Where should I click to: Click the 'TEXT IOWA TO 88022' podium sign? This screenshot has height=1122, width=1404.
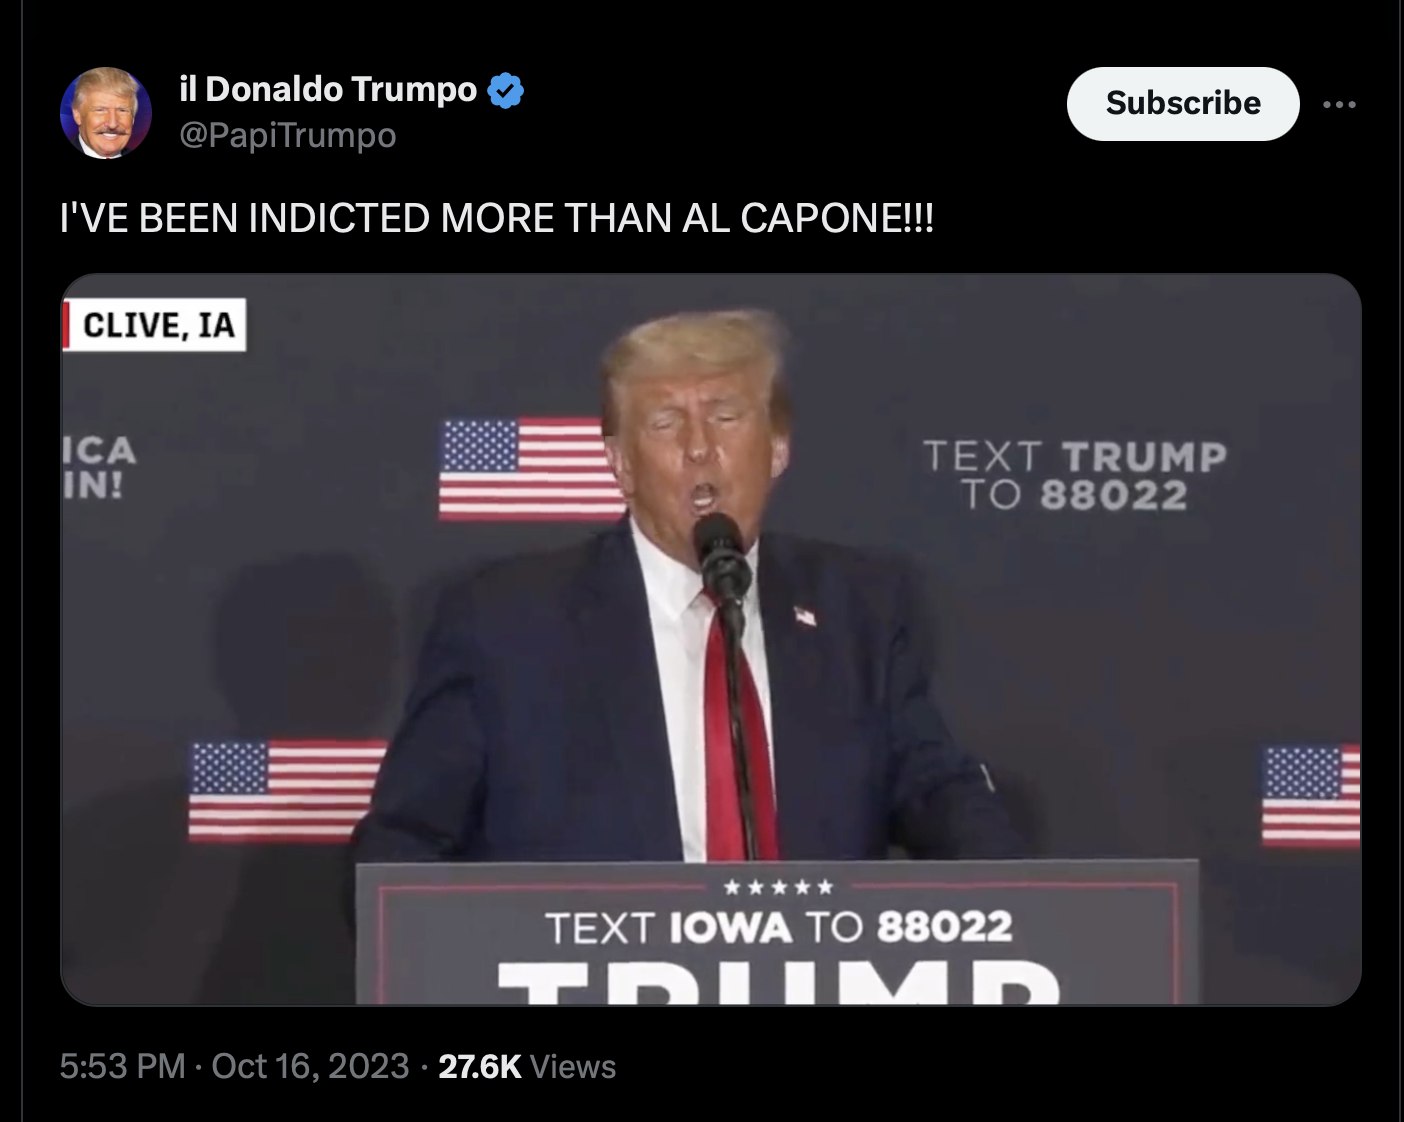[x=779, y=927]
